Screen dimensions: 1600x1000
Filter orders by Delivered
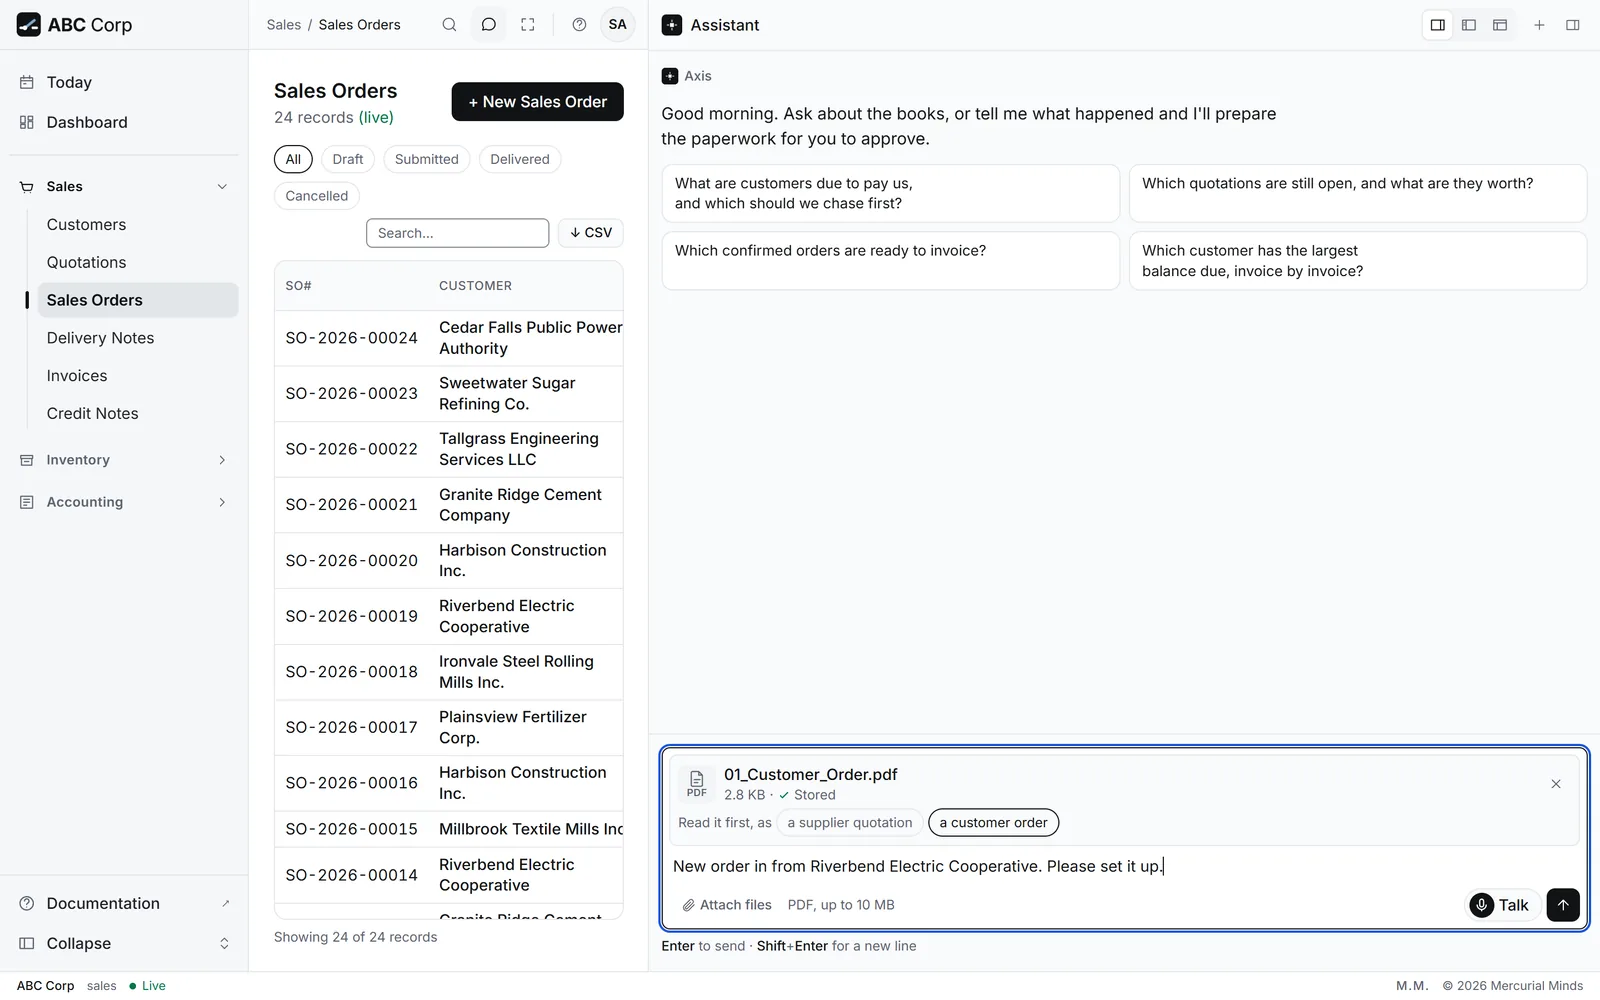point(520,159)
